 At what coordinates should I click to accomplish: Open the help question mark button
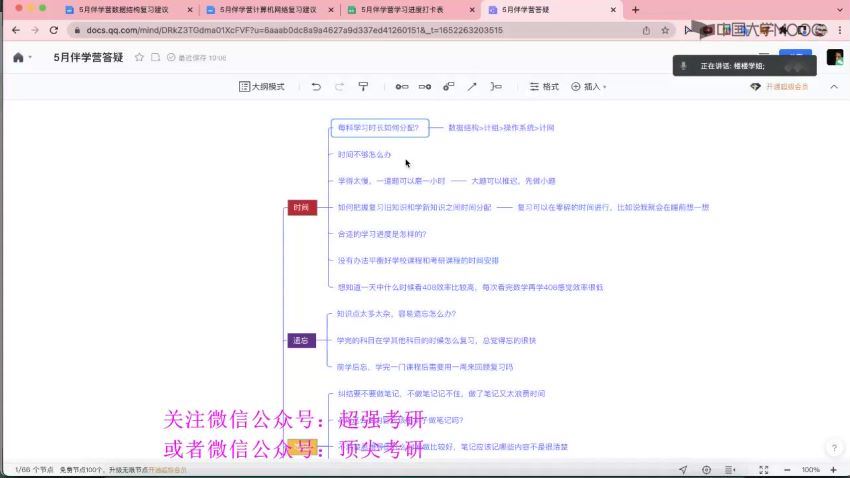(x=834, y=448)
